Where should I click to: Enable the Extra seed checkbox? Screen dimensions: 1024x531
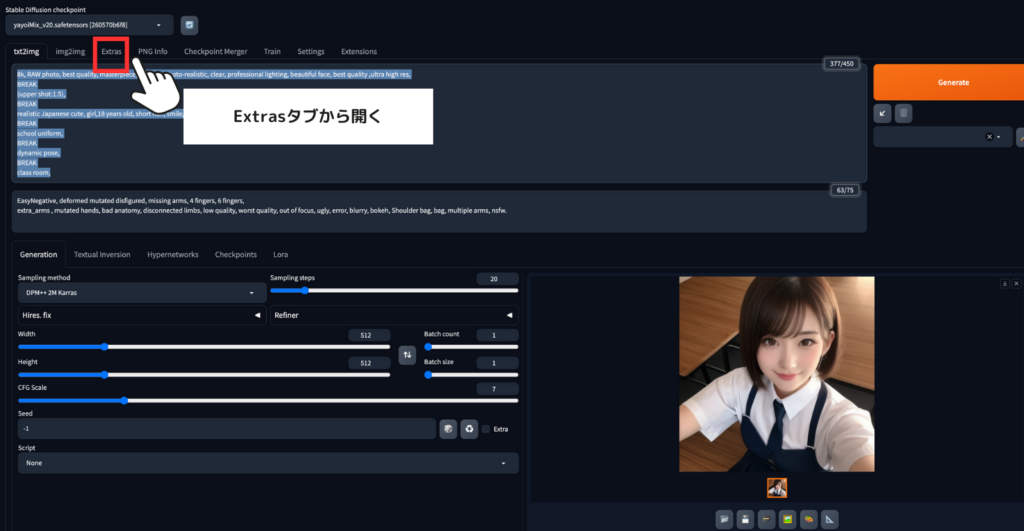486,429
